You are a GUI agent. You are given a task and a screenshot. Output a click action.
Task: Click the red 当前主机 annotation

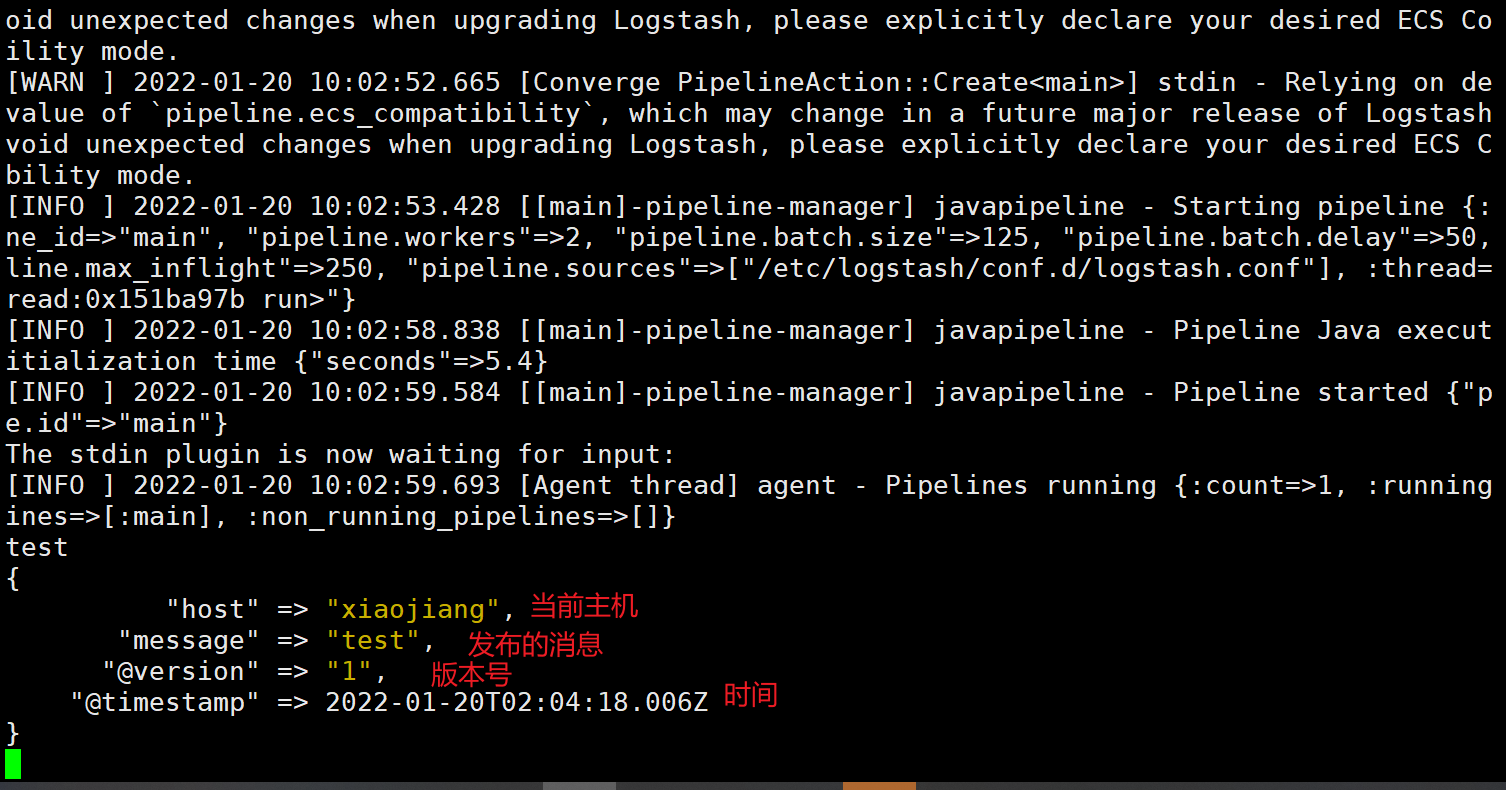click(584, 607)
